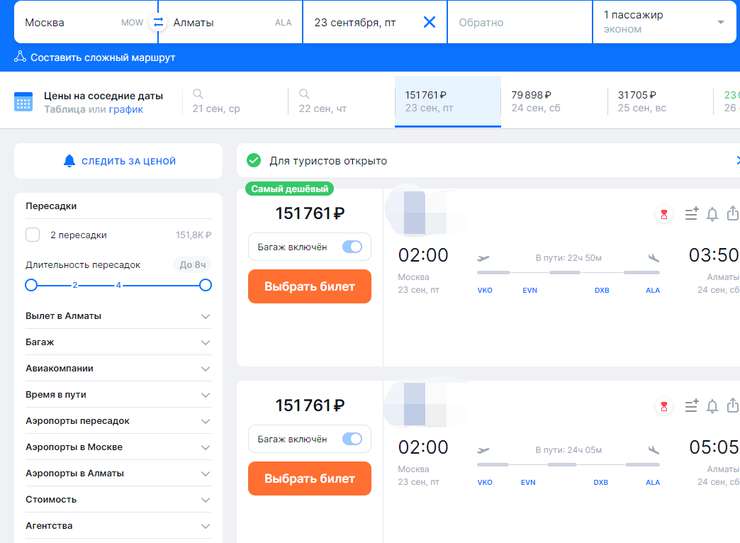
Task: Click the swap cities arrows icon
Action: click(x=157, y=22)
